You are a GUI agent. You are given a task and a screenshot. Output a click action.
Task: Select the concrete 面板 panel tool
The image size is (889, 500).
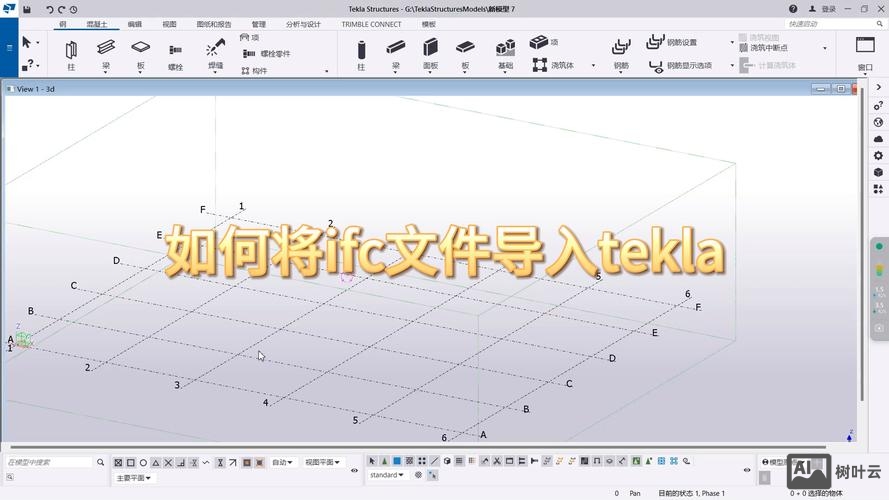(x=431, y=55)
